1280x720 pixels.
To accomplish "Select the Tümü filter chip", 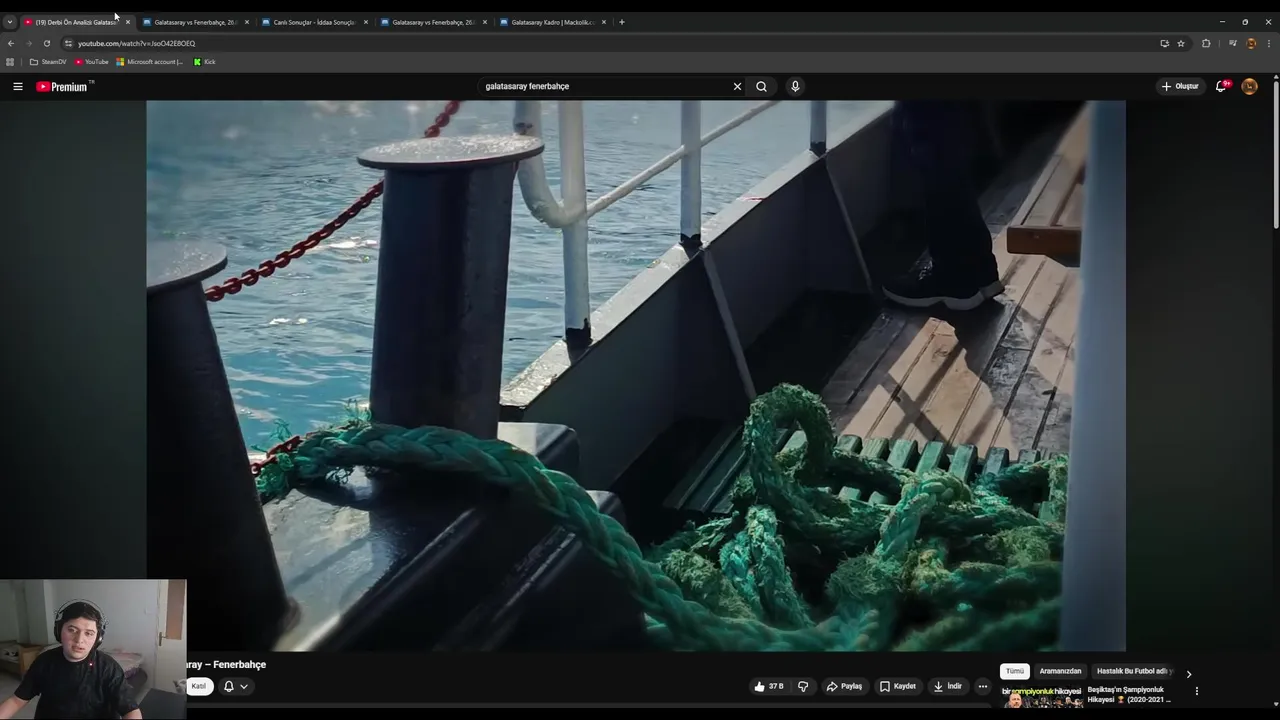I will click(1015, 671).
